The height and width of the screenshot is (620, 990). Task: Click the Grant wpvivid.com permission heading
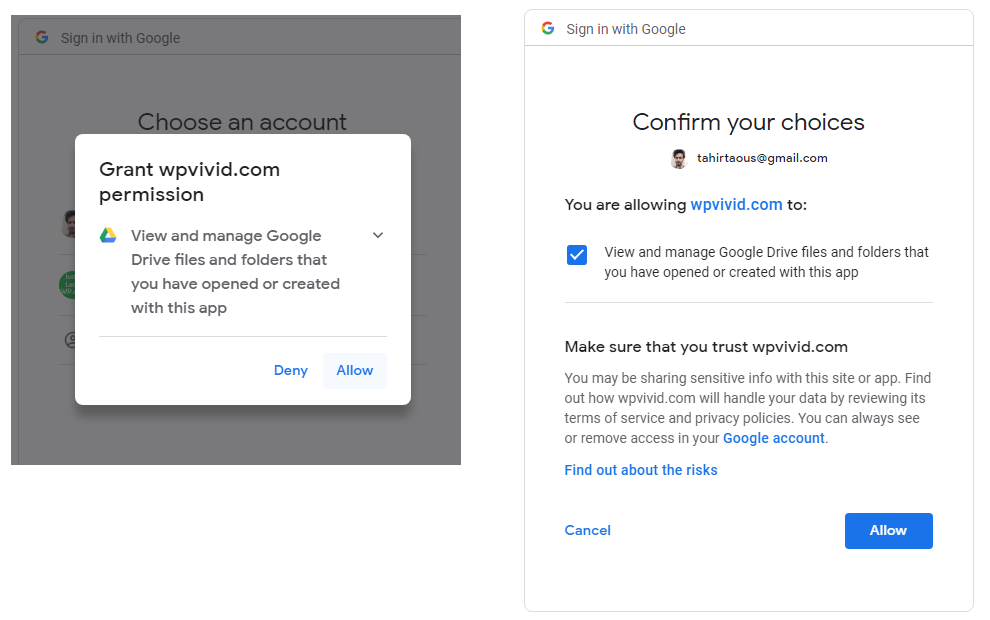189,182
